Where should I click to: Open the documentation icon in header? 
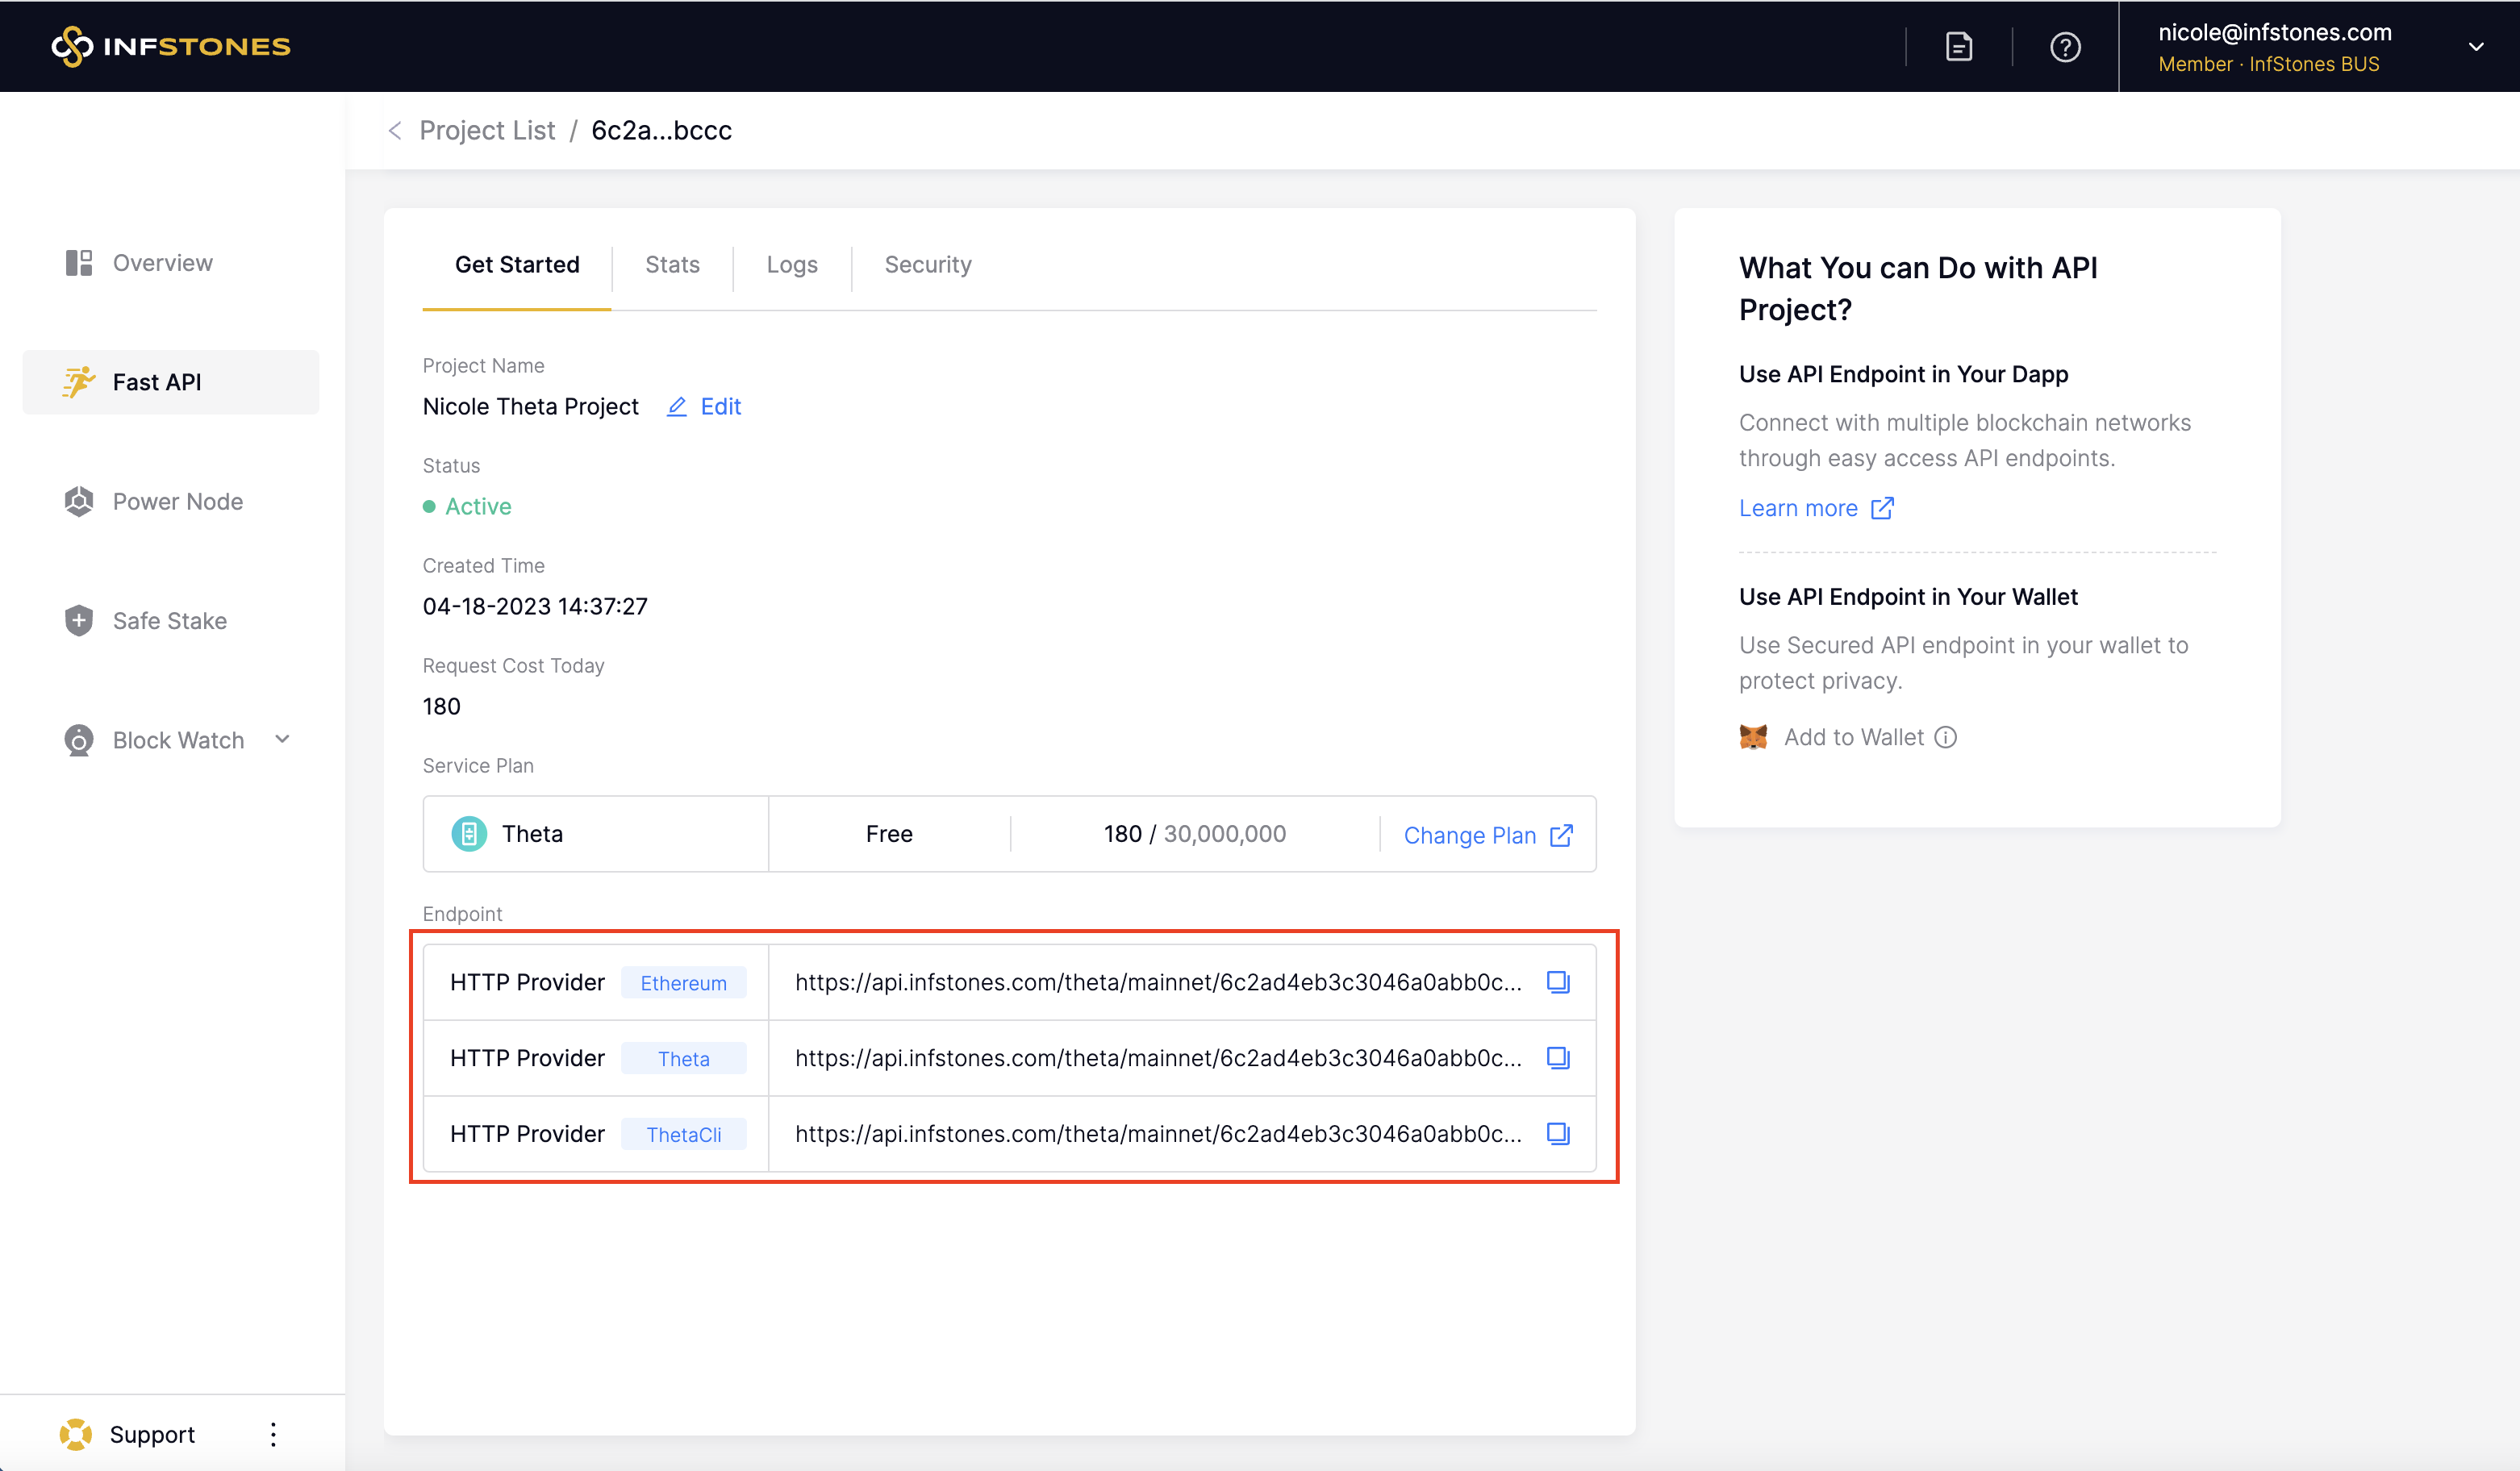[x=1958, y=47]
